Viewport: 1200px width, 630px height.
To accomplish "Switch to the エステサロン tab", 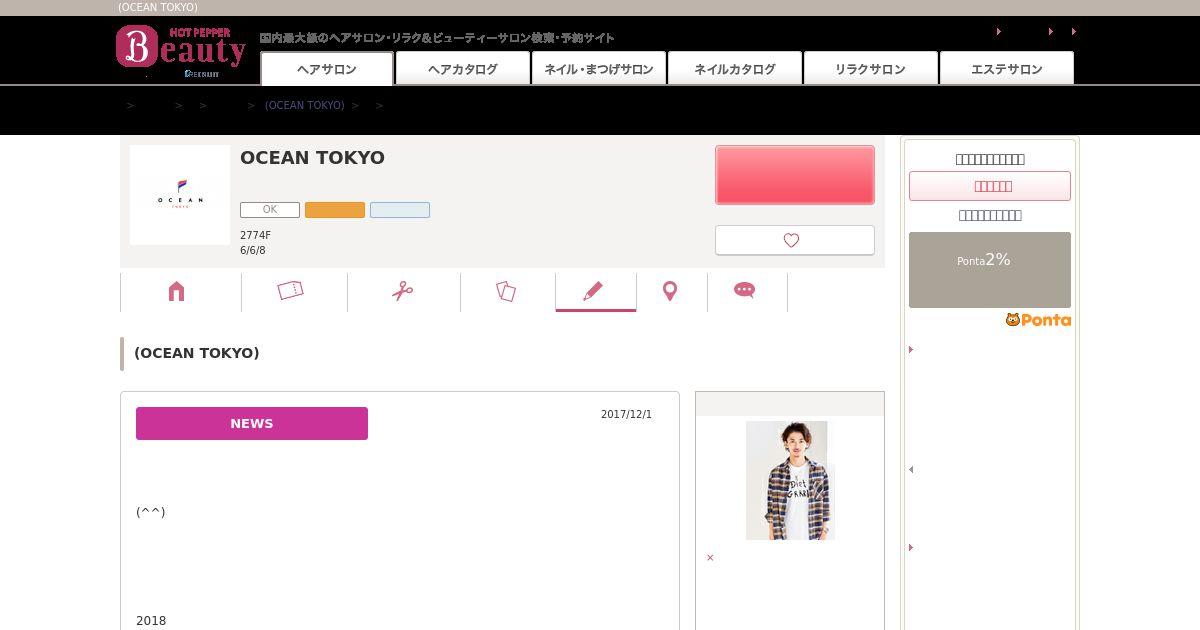I will tap(1007, 69).
